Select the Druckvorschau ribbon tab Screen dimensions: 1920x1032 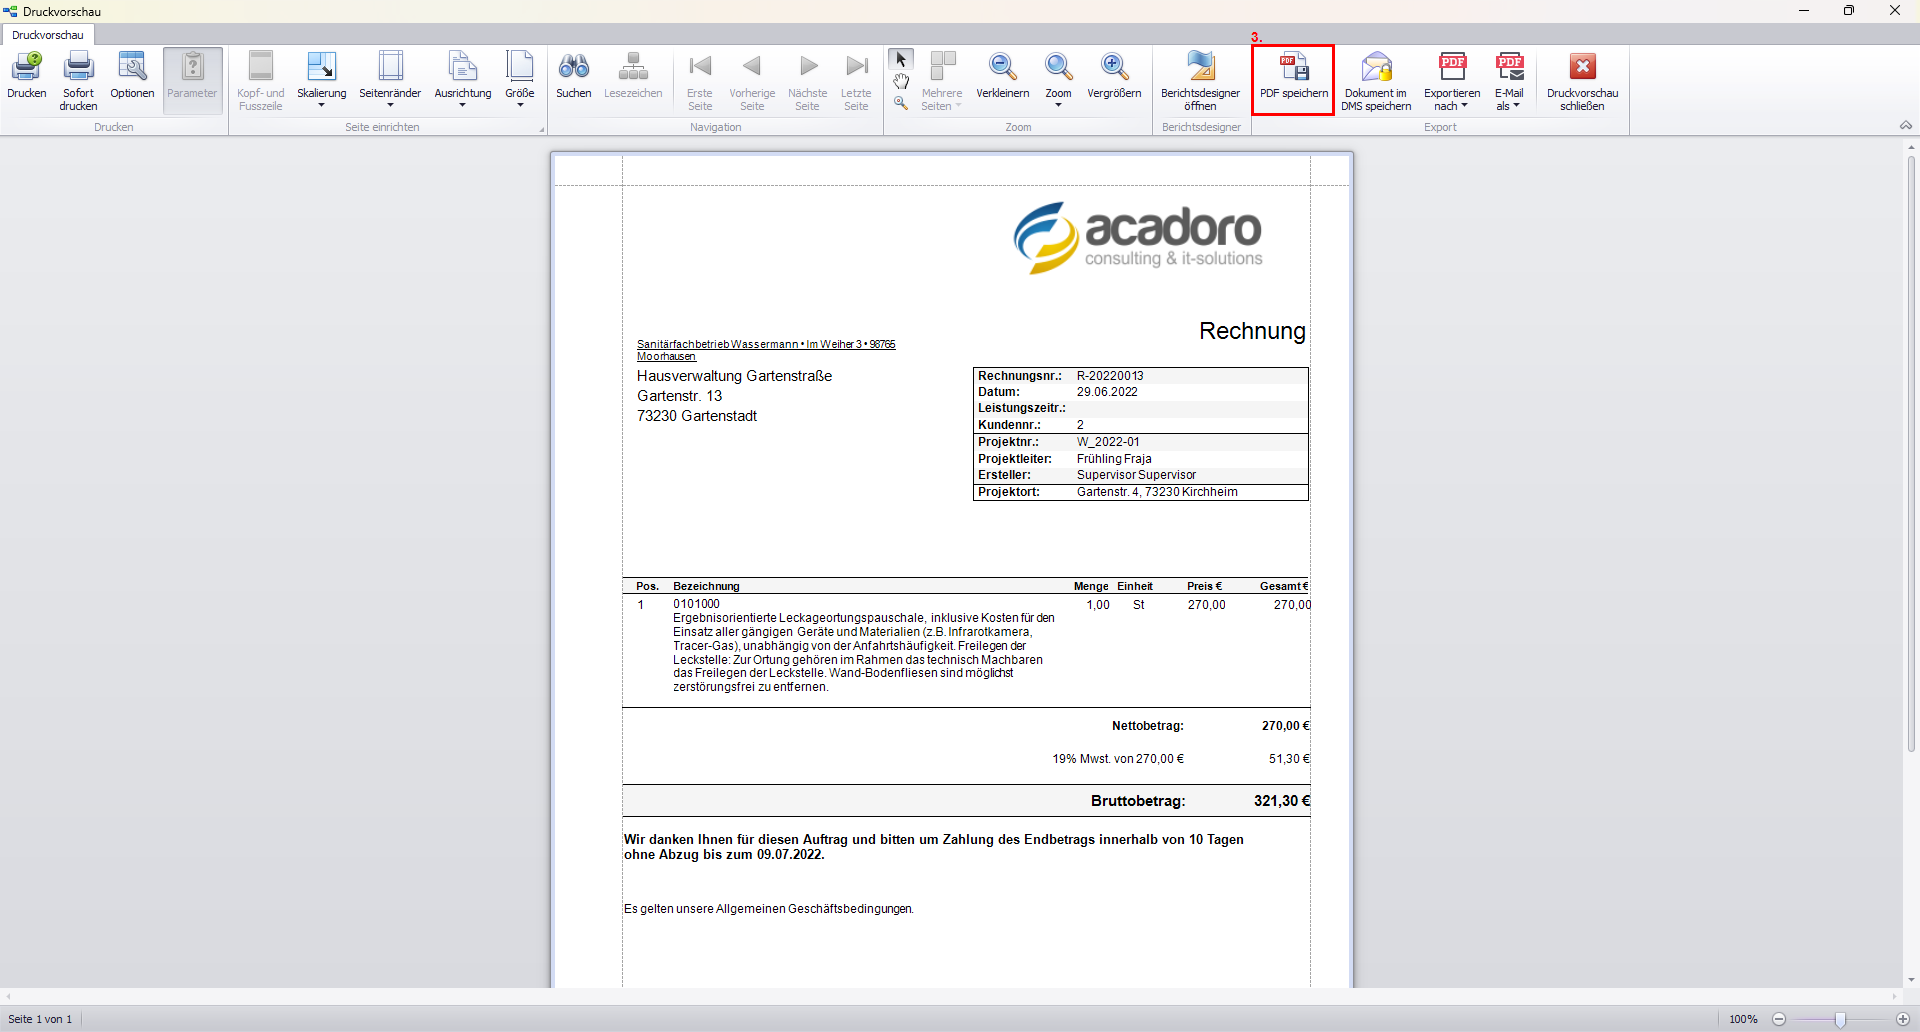(48, 35)
